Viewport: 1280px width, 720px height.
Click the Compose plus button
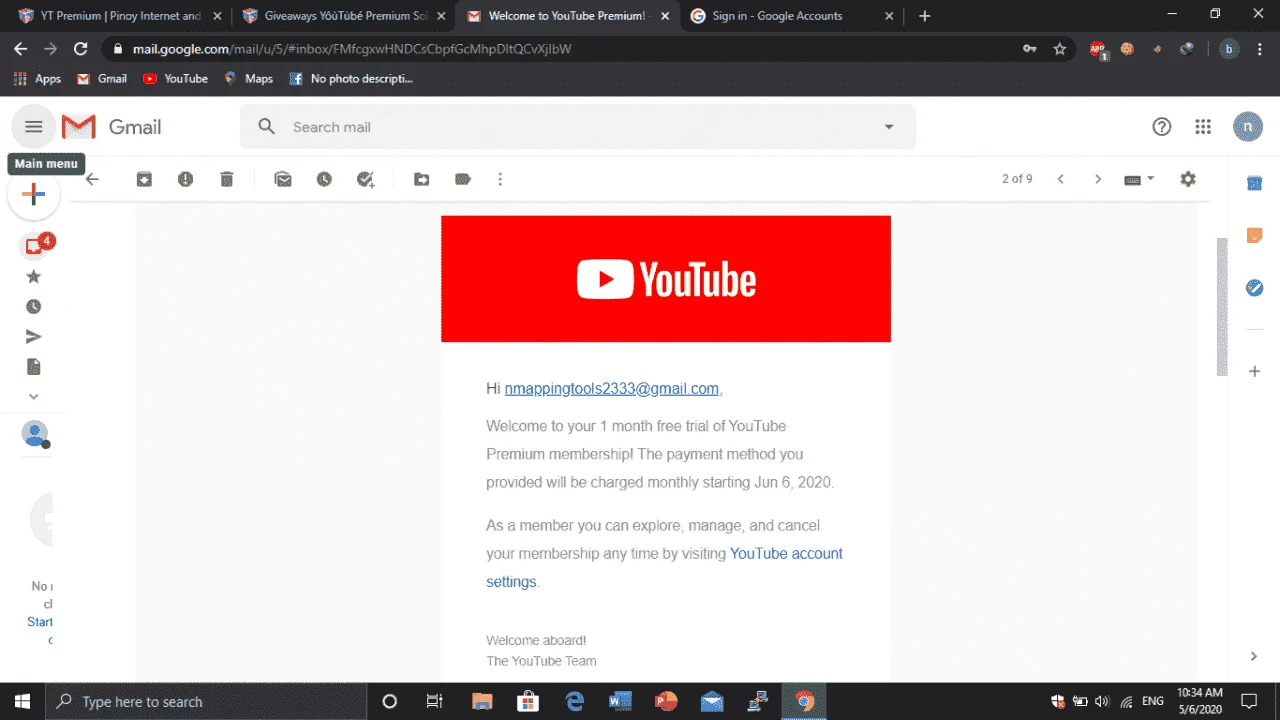(34, 194)
